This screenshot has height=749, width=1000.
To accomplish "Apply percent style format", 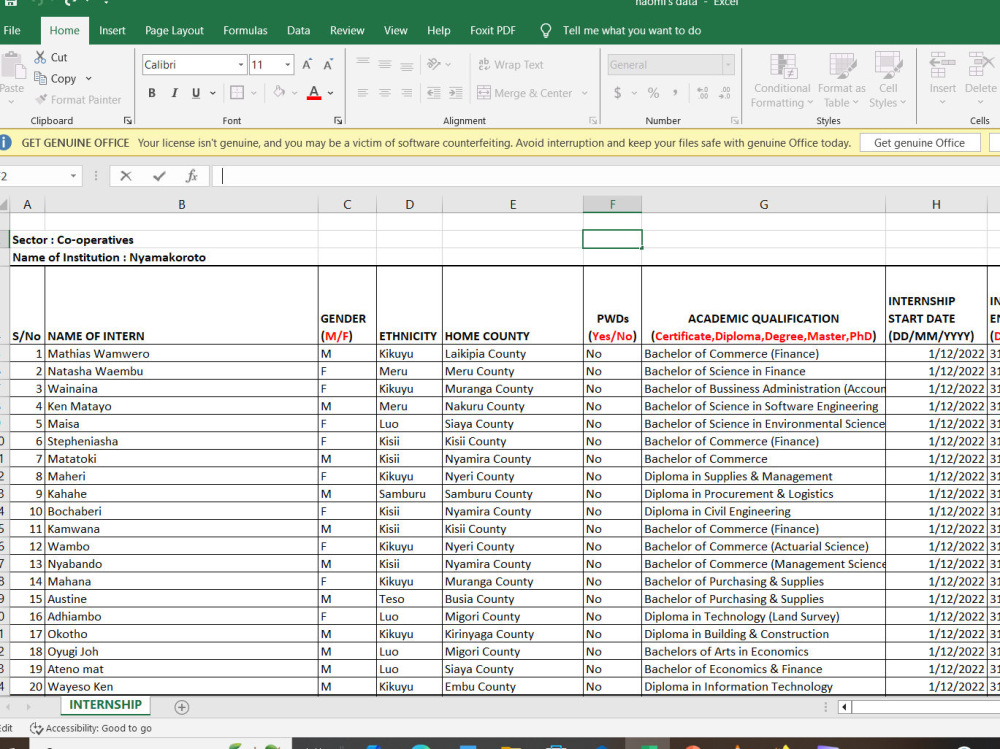I will click(x=653, y=93).
